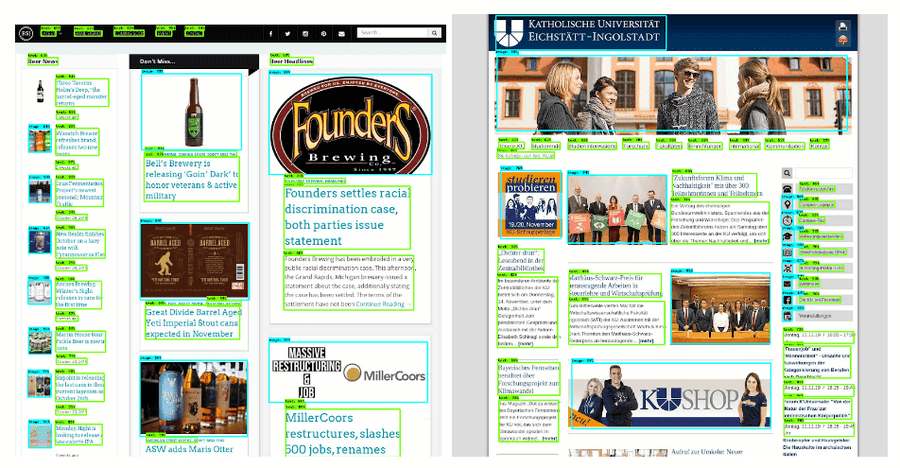The height and width of the screenshot is (468, 900).
Task: Click the envelope icon in university sidebar
Action: click(x=787, y=284)
